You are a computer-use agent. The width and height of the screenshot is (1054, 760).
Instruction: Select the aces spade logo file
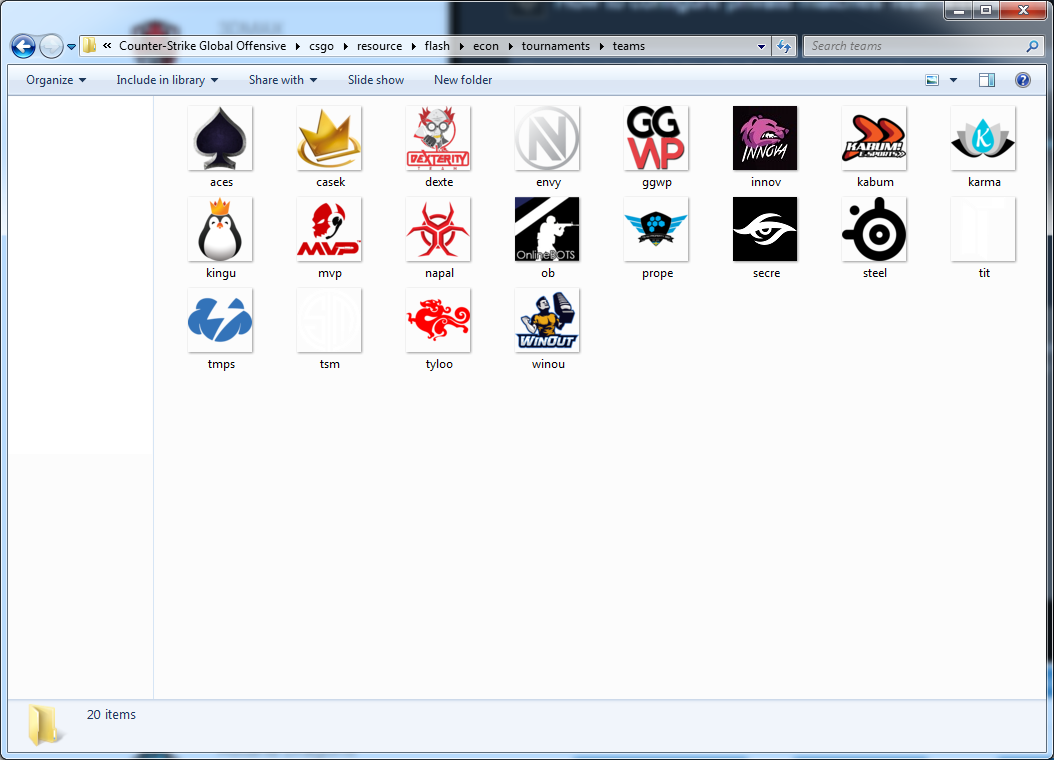pyautogui.click(x=220, y=138)
